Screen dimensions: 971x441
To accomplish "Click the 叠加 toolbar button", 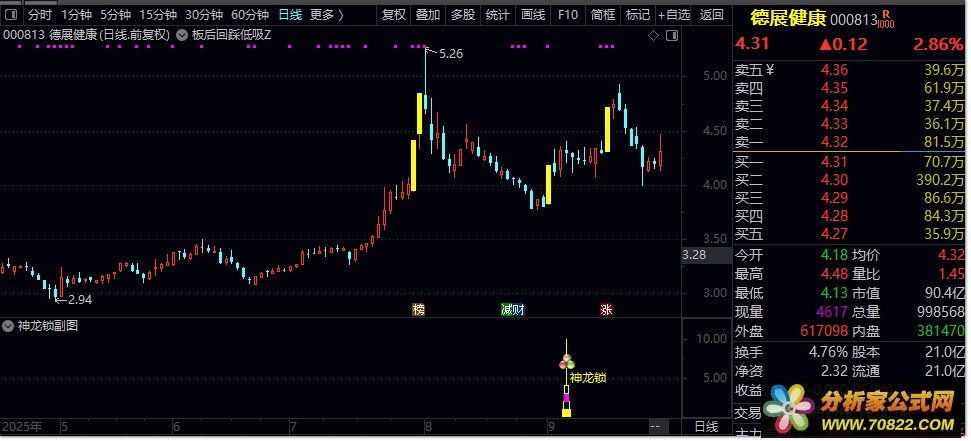I will pyautogui.click(x=428, y=15).
